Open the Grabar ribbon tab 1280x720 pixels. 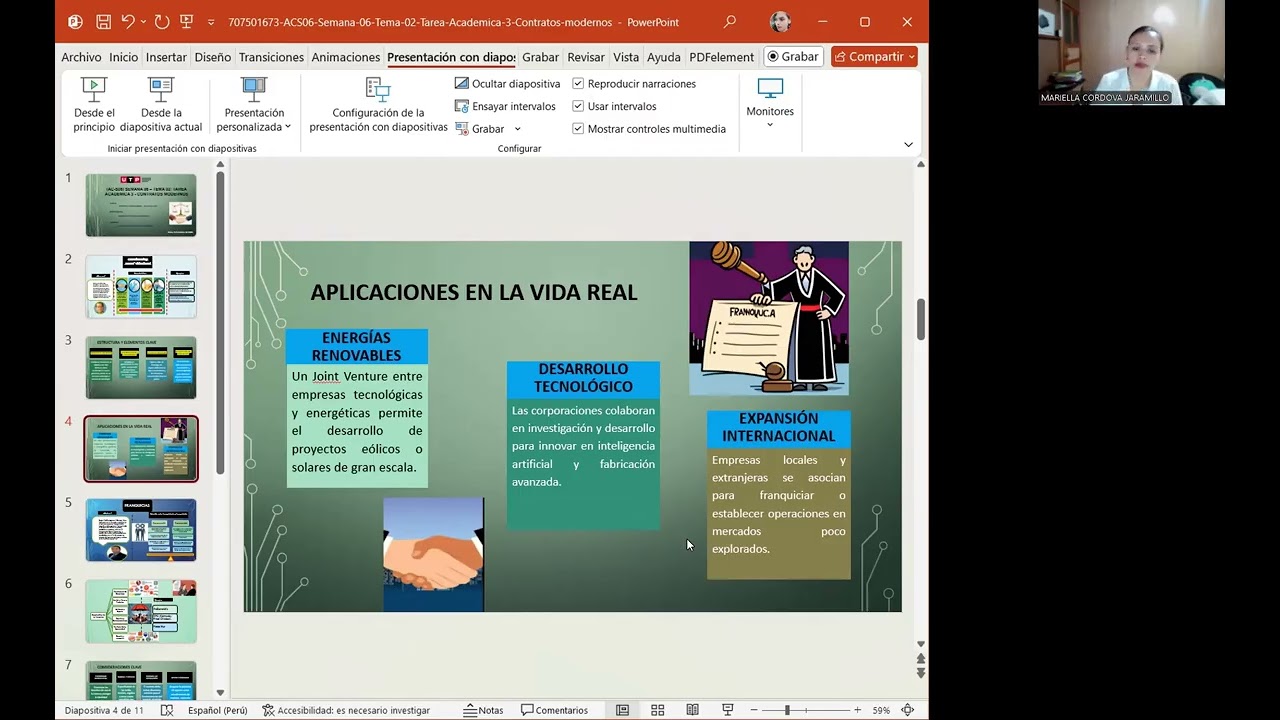point(540,57)
